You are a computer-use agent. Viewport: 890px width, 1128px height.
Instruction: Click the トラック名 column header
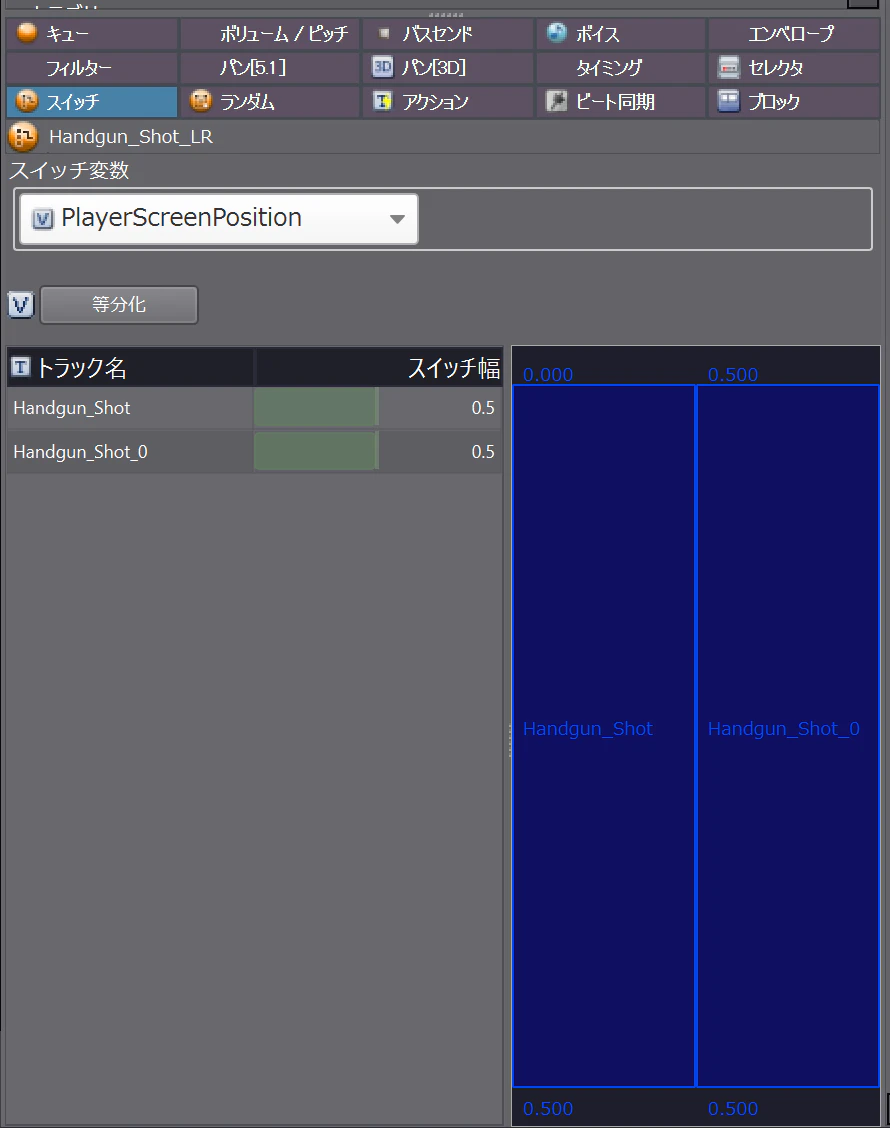pos(130,368)
